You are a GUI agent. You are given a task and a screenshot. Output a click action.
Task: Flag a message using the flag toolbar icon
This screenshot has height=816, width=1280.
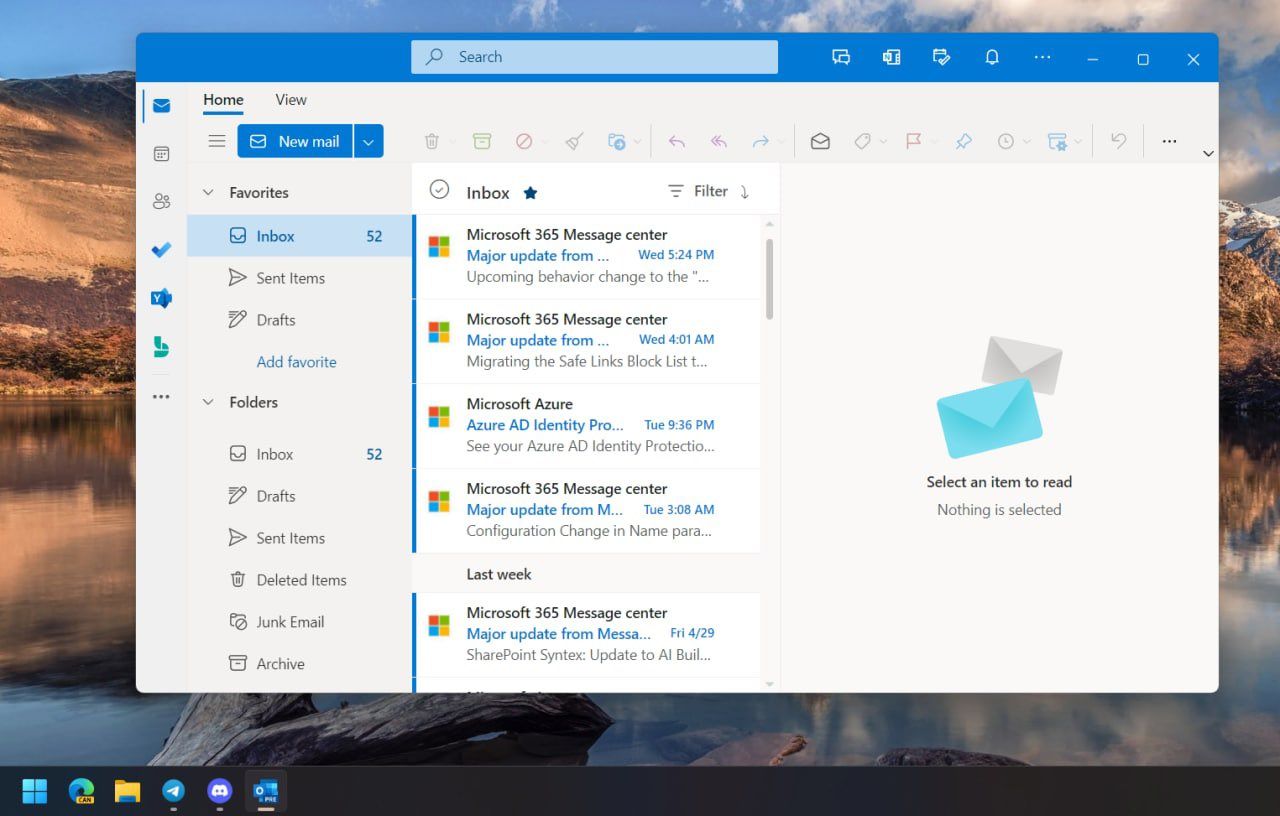[x=913, y=141]
